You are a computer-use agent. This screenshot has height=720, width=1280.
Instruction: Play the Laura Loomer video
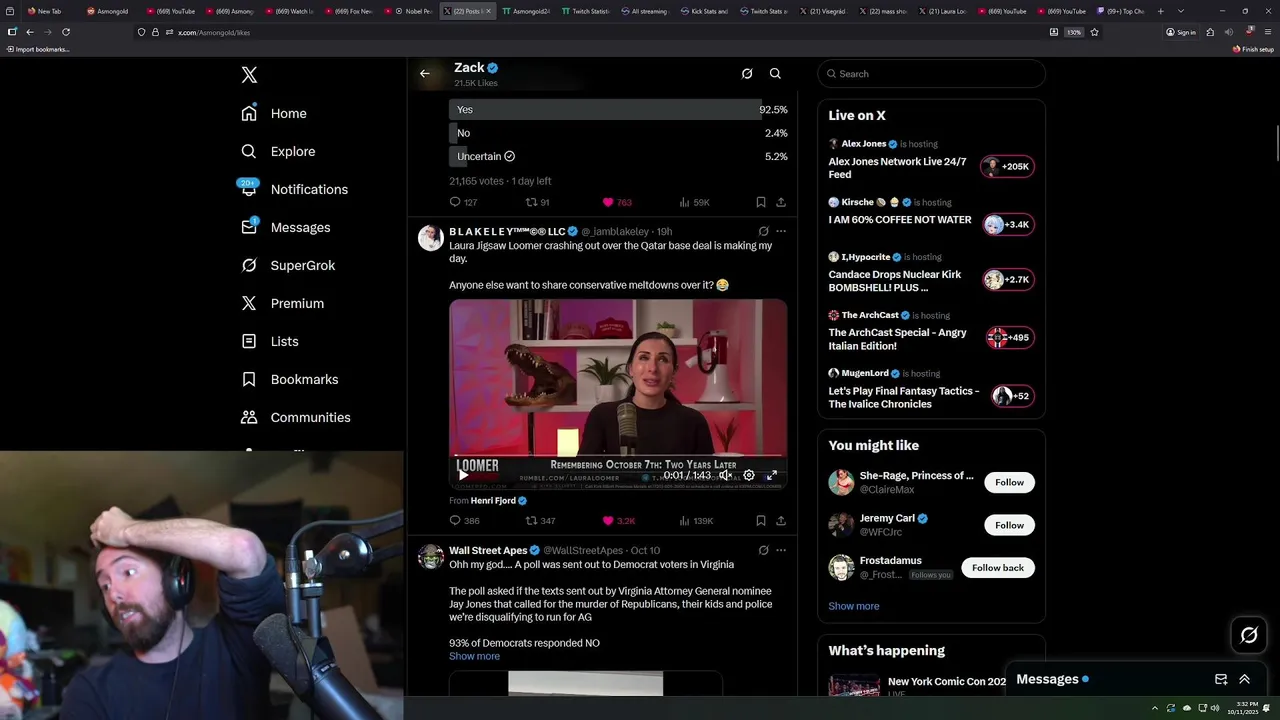463,476
